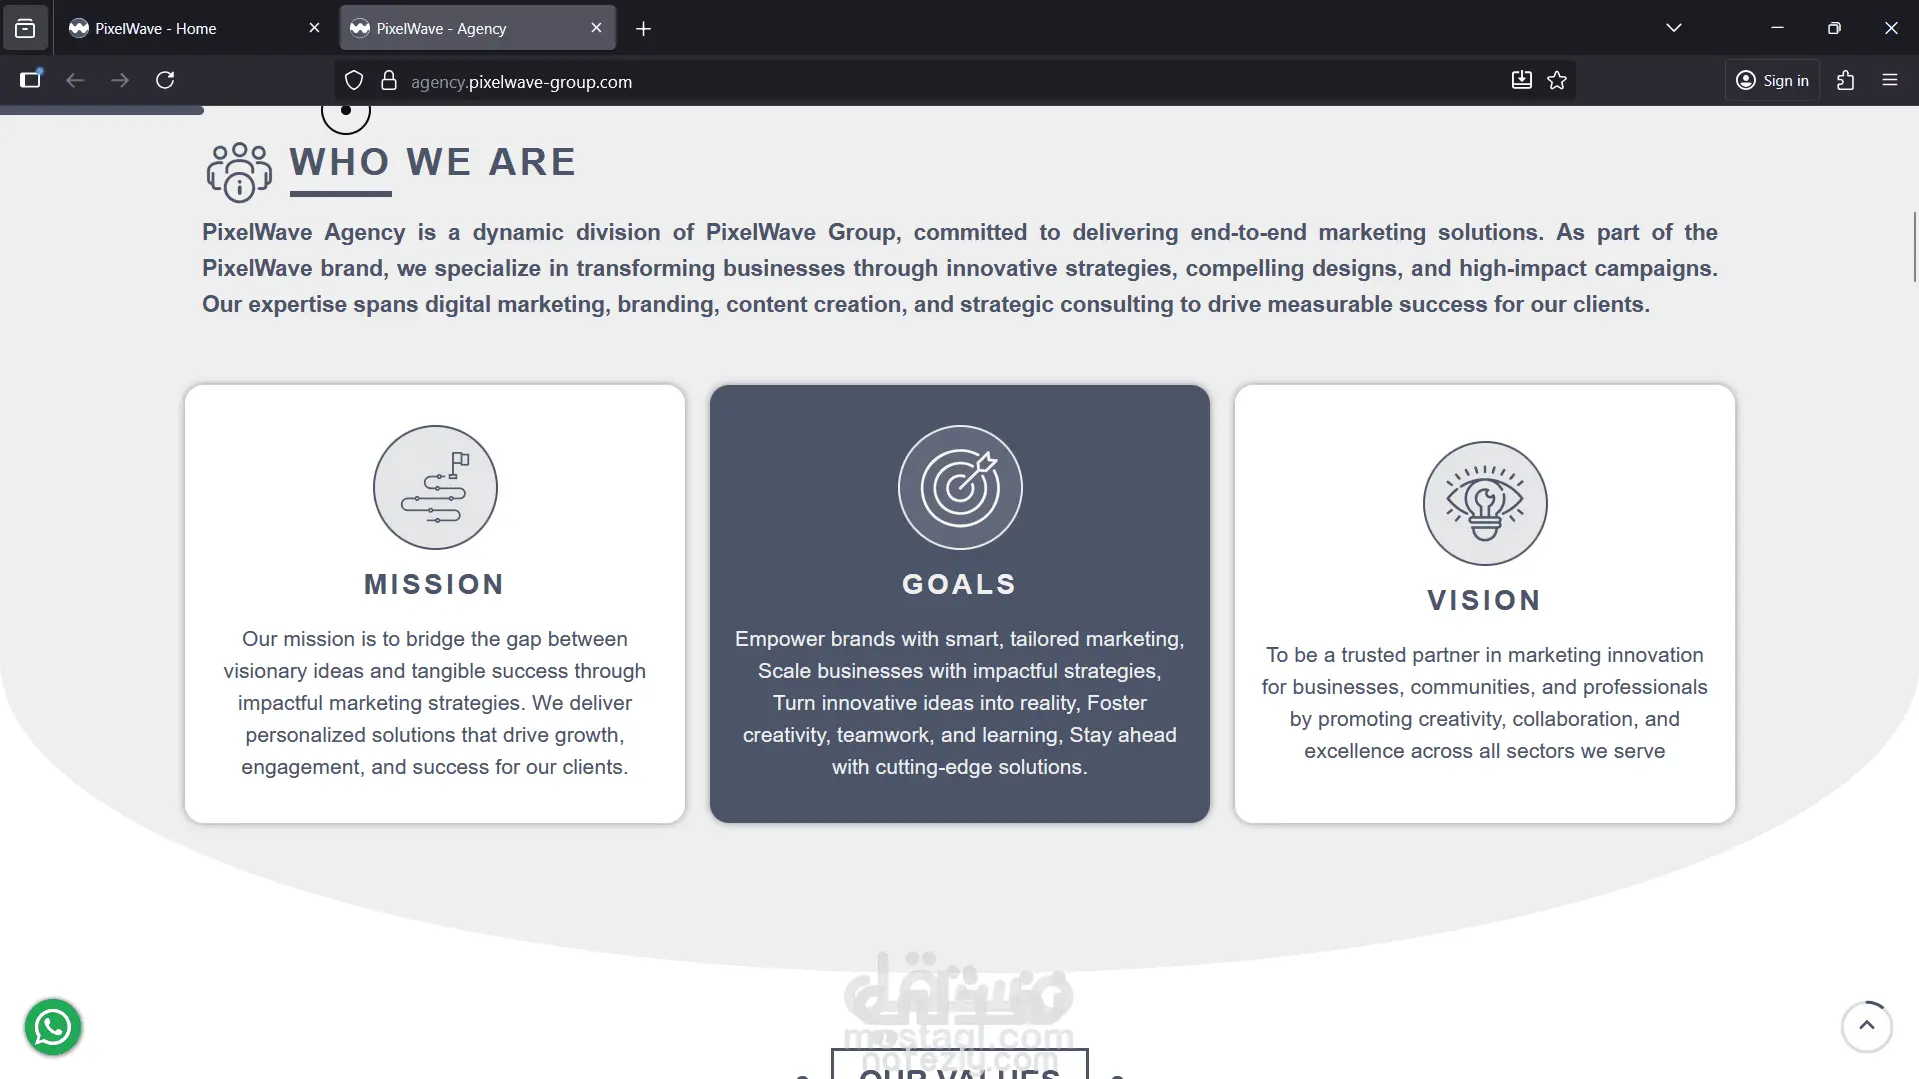
Task: Click the Vision description paragraph
Action: (x=1485, y=703)
